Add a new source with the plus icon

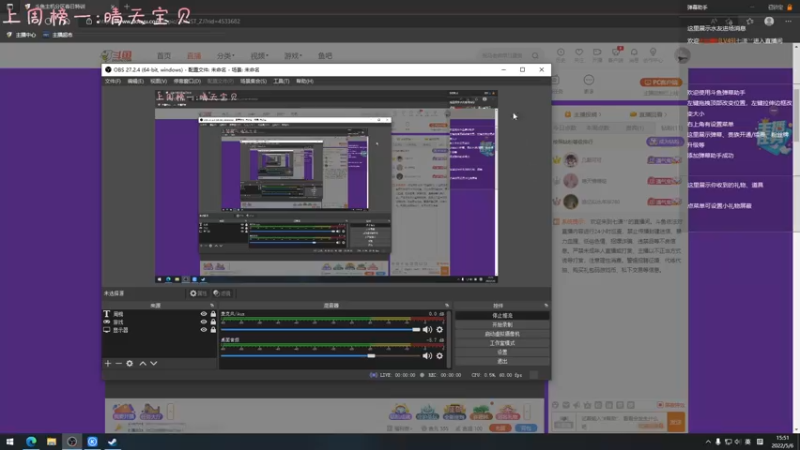point(108,363)
